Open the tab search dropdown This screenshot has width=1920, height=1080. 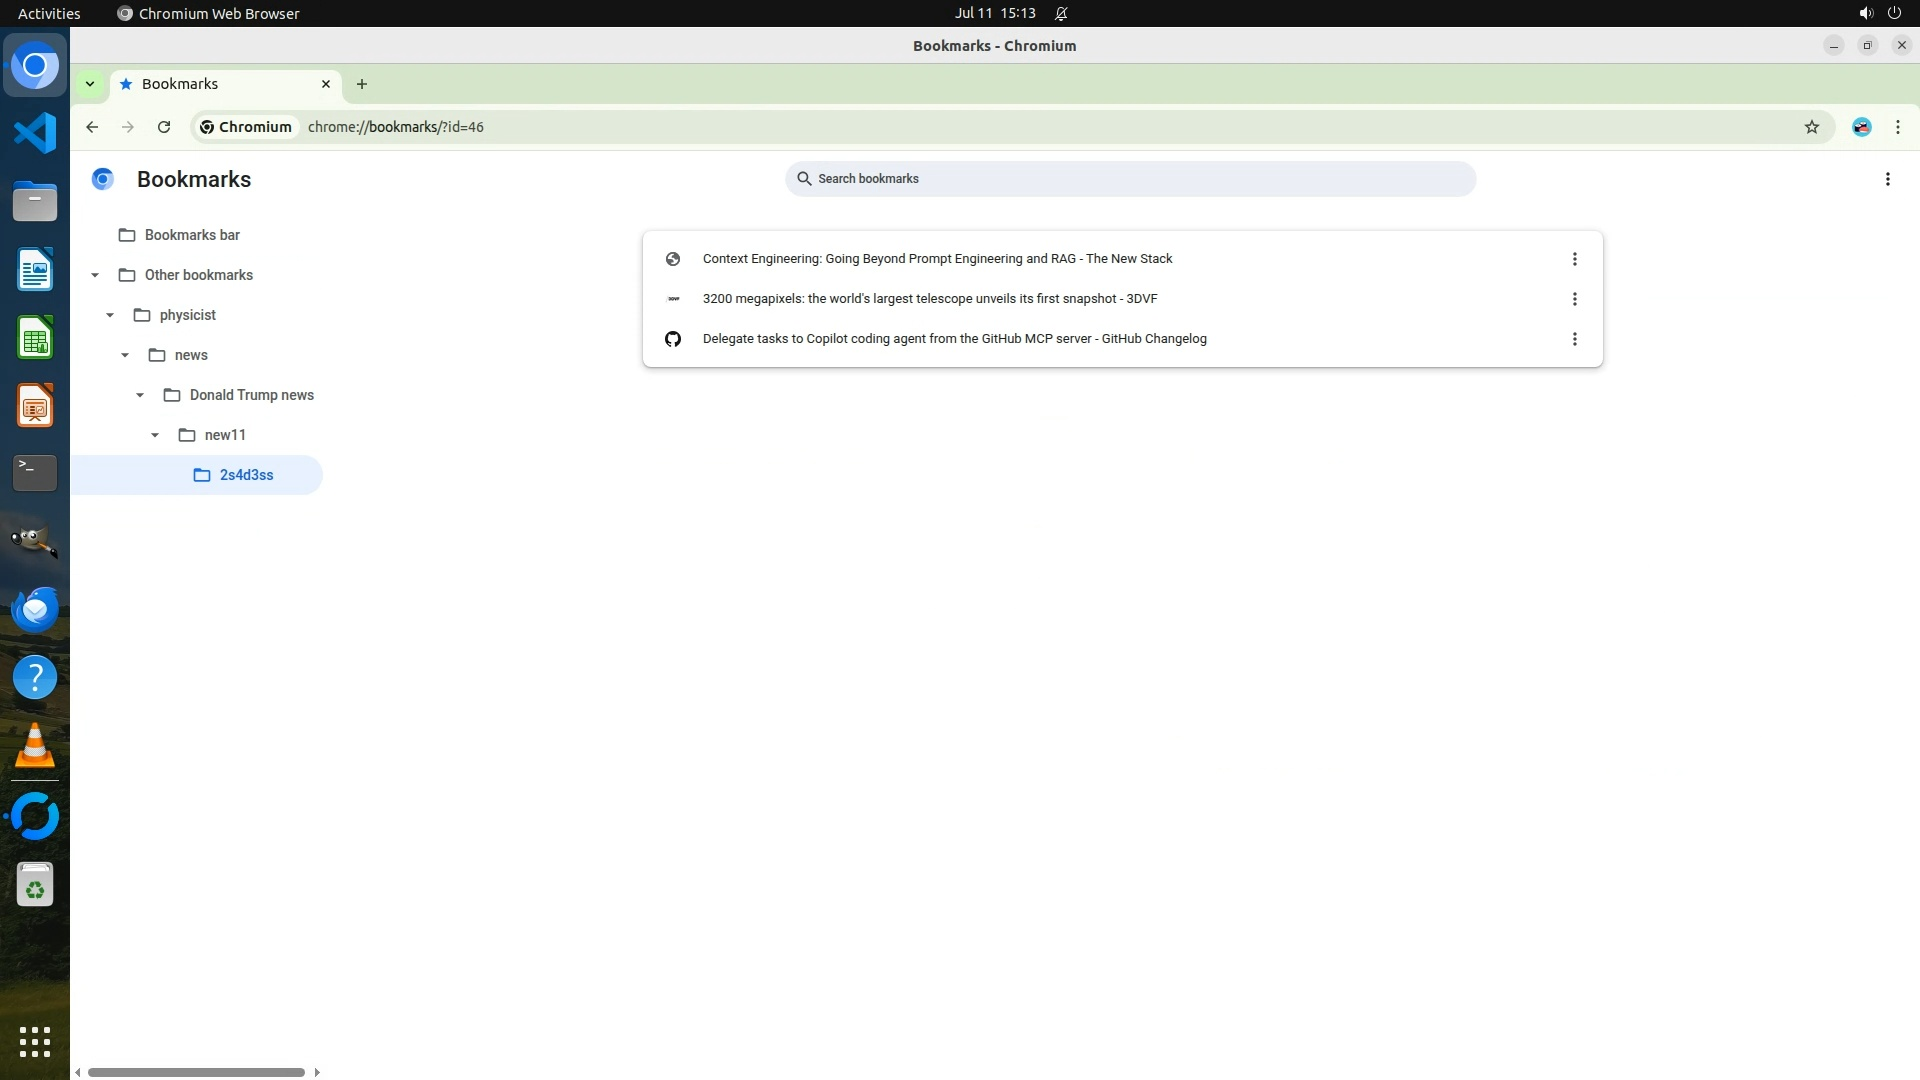(90, 84)
